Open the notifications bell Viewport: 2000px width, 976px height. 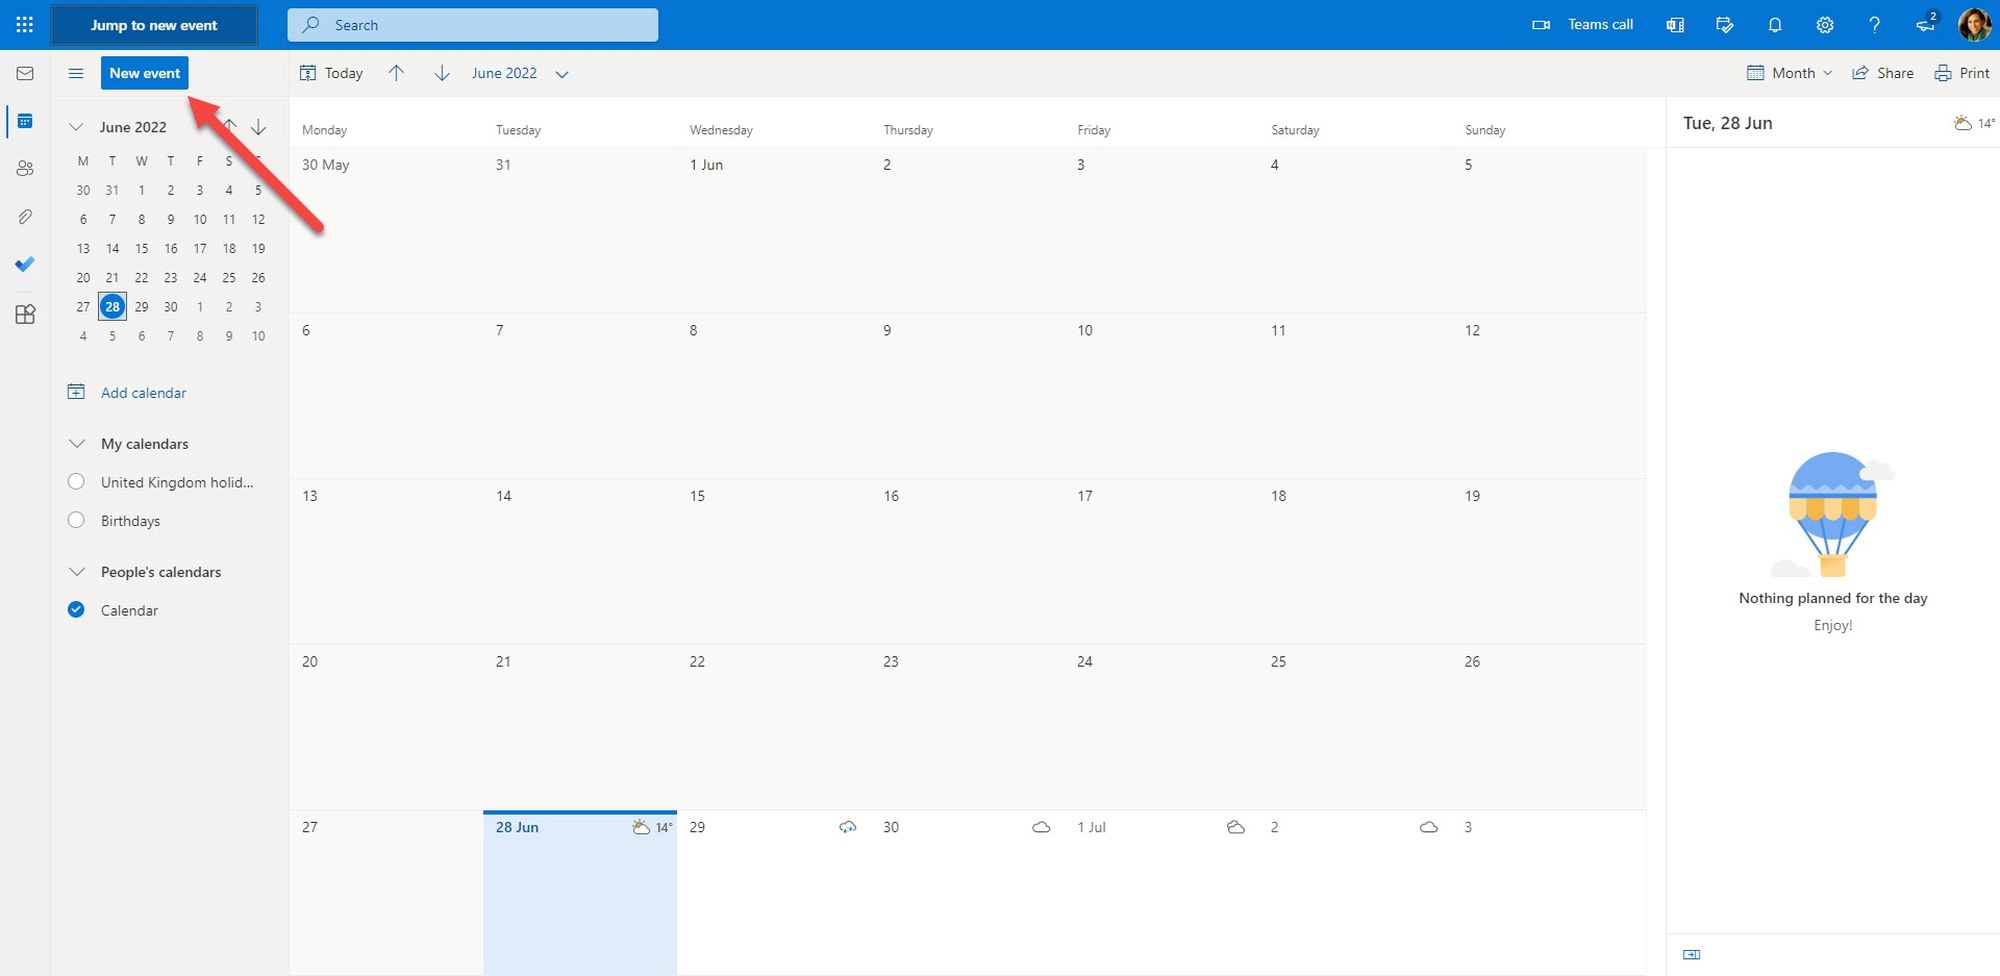[1775, 25]
